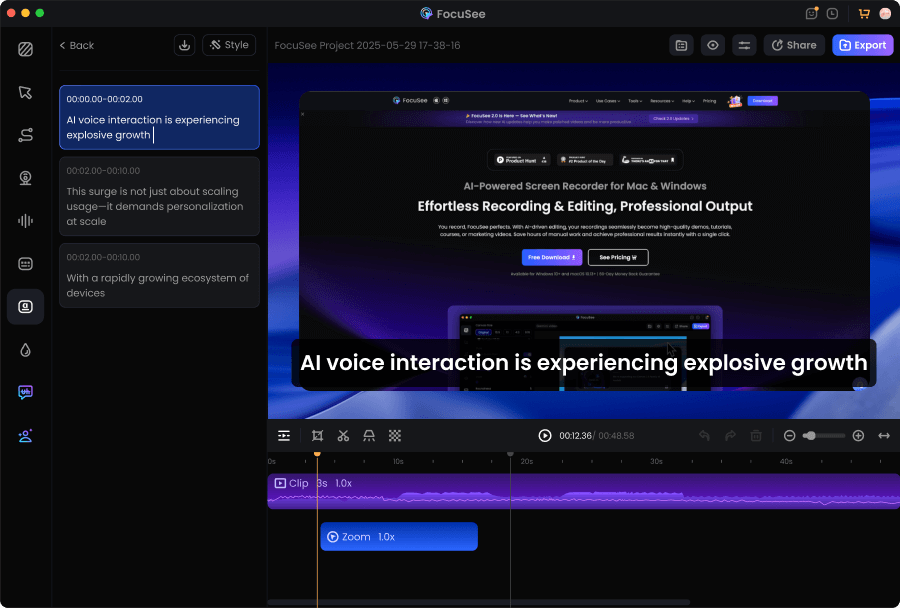The height and width of the screenshot is (608, 900).
Task: Click the scissors split tool
Action: pyautogui.click(x=343, y=436)
